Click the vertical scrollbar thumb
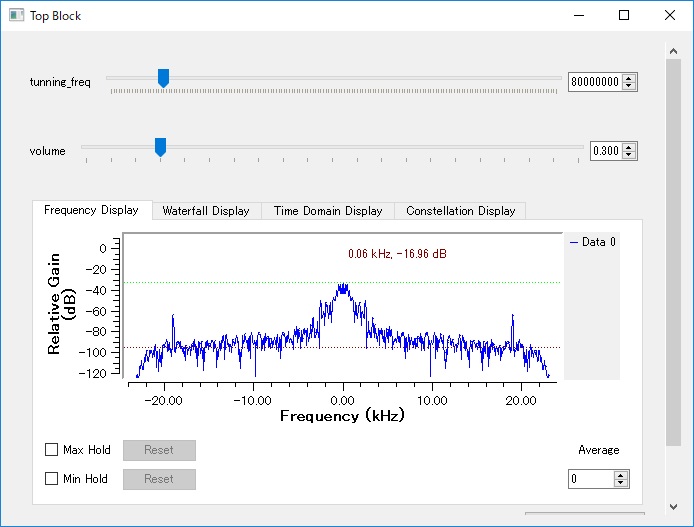Image resolution: width=694 pixels, height=527 pixels. 674,252
